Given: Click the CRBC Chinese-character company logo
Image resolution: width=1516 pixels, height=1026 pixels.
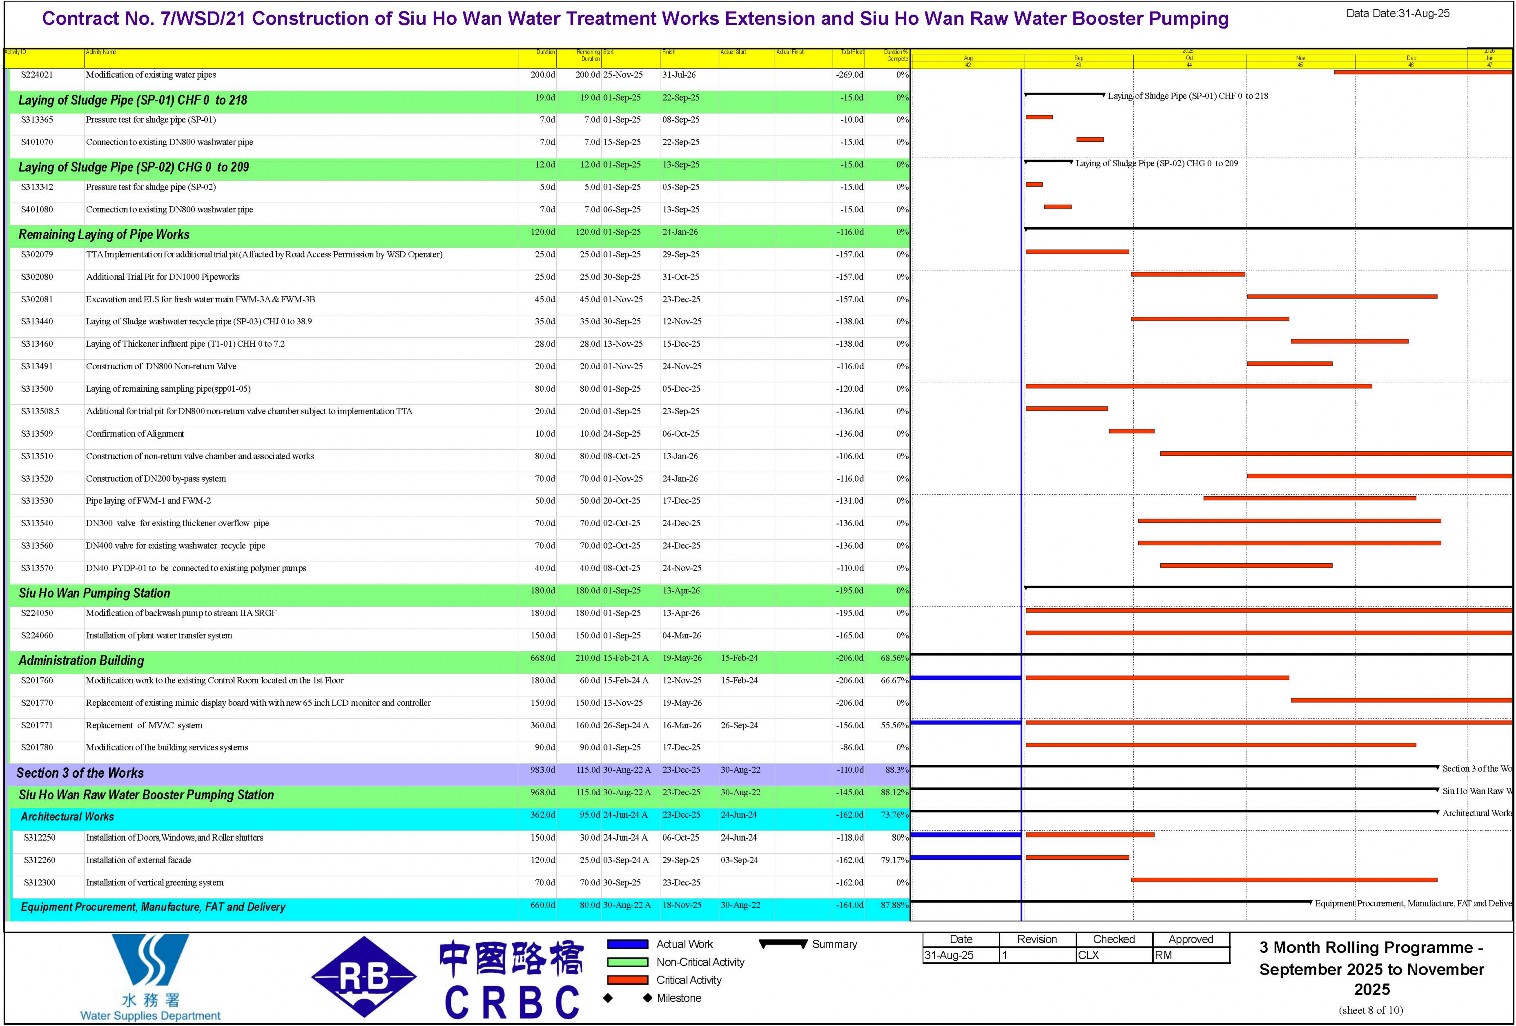Looking at the screenshot, I should pos(511,980).
